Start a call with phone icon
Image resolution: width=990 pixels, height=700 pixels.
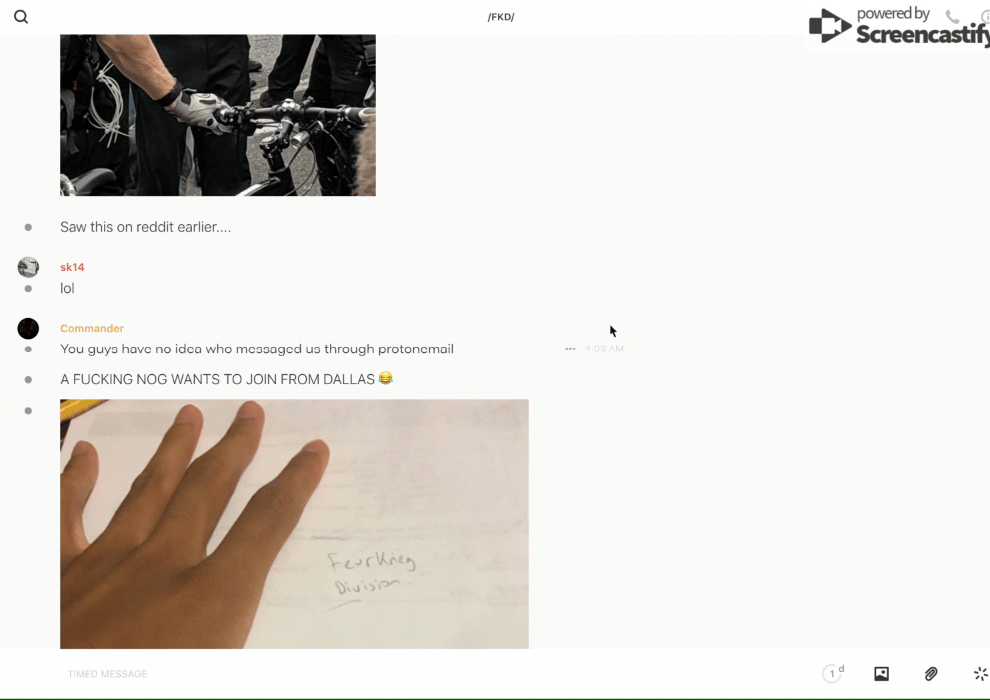[x=952, y=17]
